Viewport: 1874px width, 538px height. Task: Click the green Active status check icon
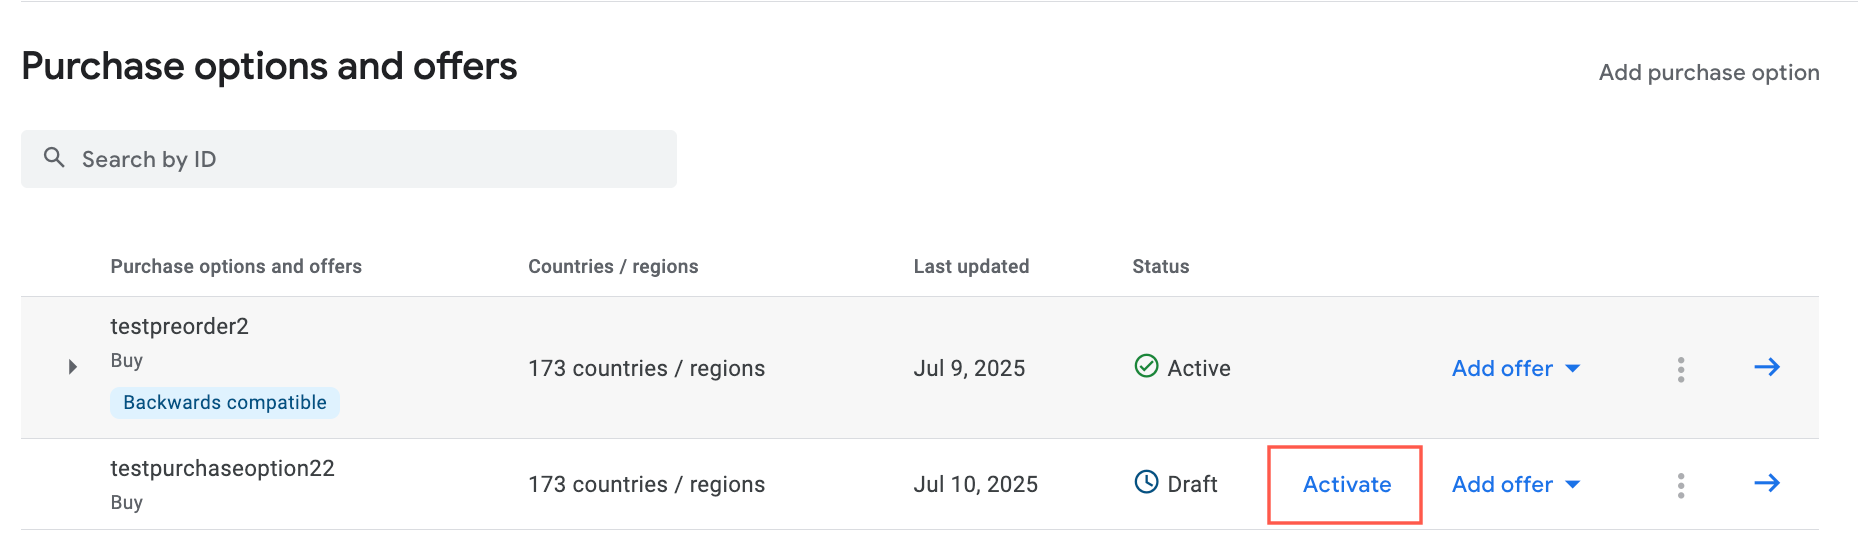click(x=1146, y=366)
